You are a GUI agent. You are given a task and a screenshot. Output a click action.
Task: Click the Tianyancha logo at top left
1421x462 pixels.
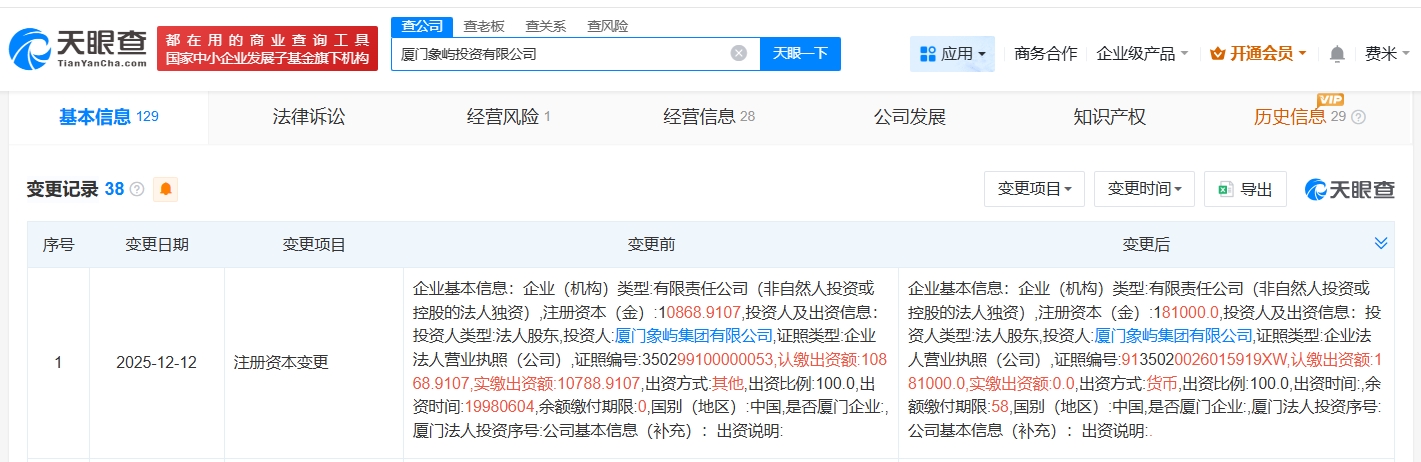coord(78,48)
